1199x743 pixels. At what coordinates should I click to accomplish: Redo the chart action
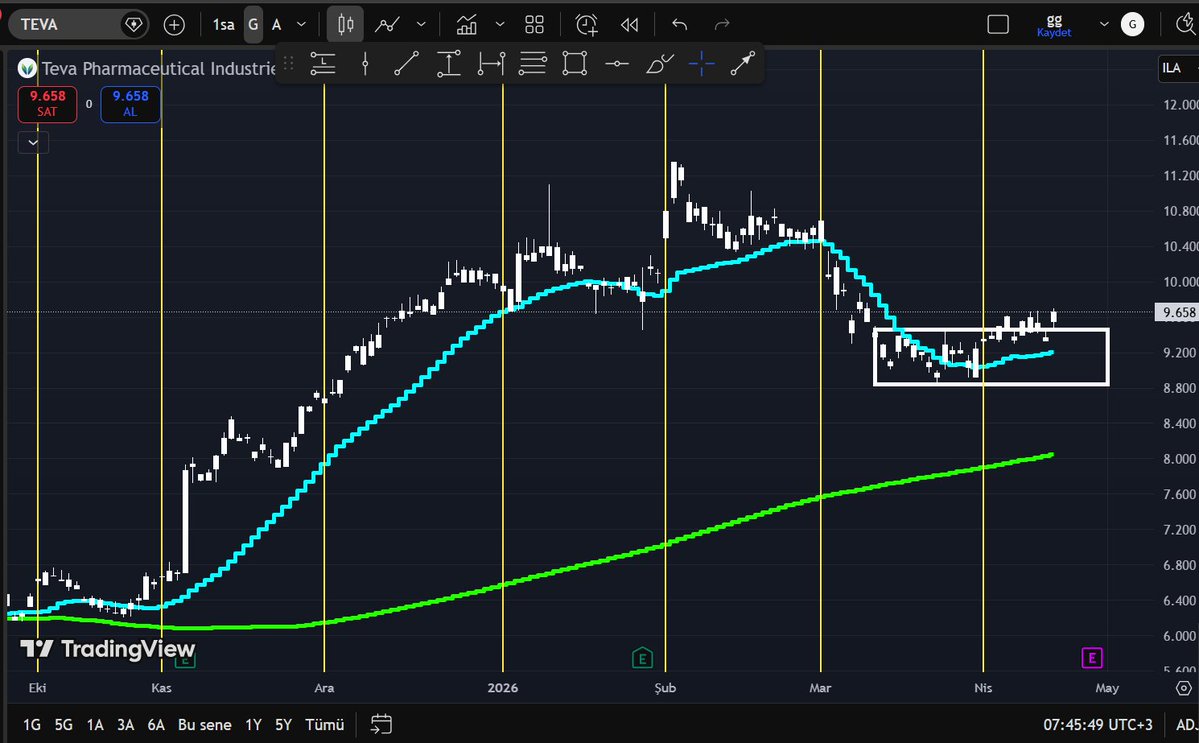coord(722,24)
